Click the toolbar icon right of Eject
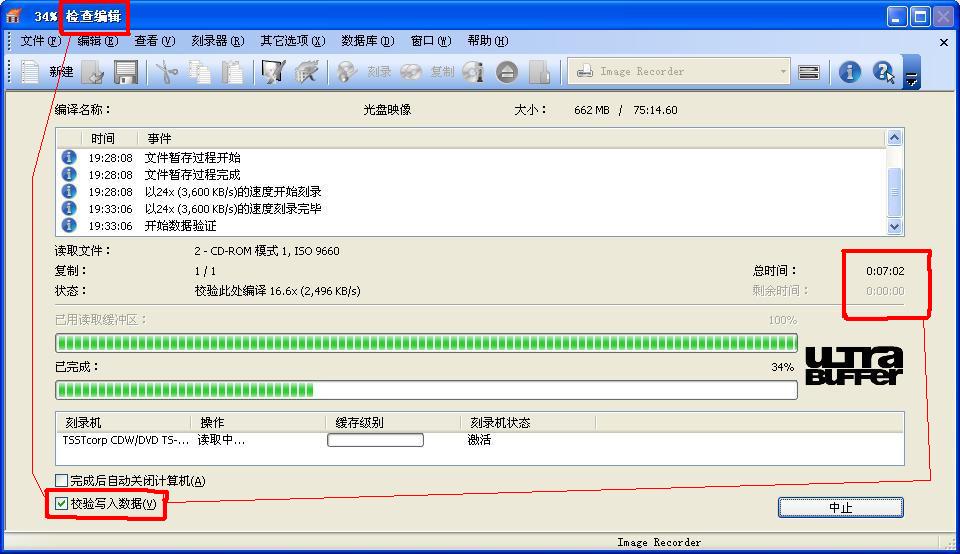960x554 pixels. tap(539, 72)
